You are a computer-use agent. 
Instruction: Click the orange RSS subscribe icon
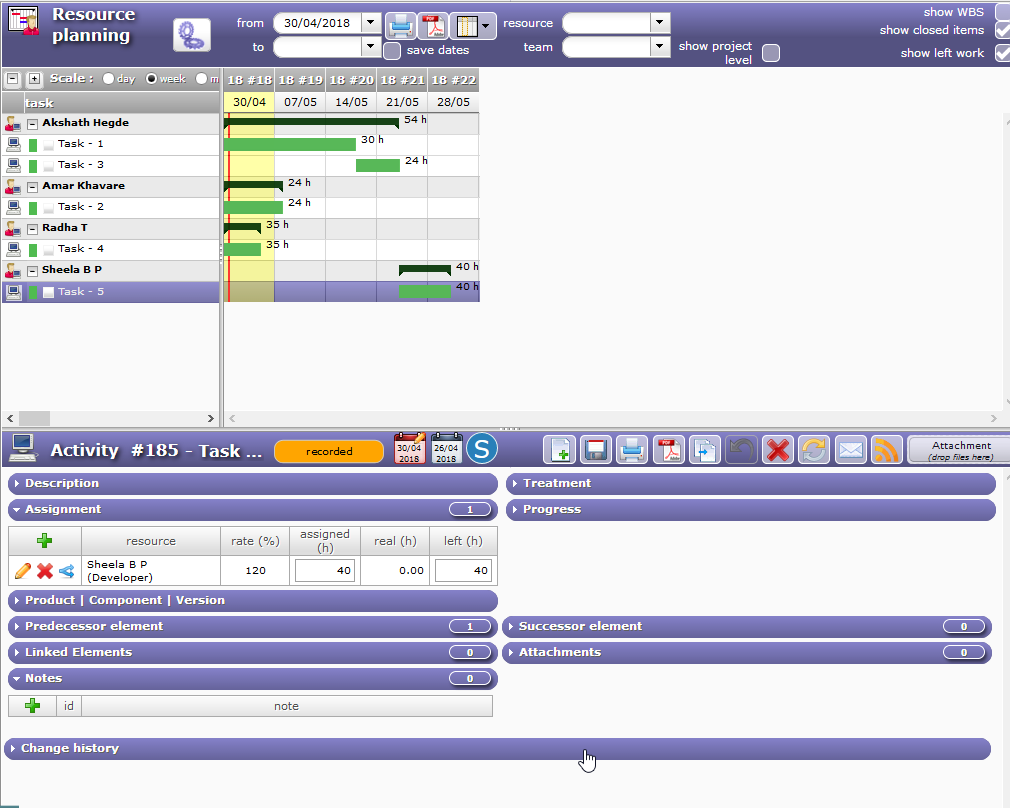tap(886, 450)
